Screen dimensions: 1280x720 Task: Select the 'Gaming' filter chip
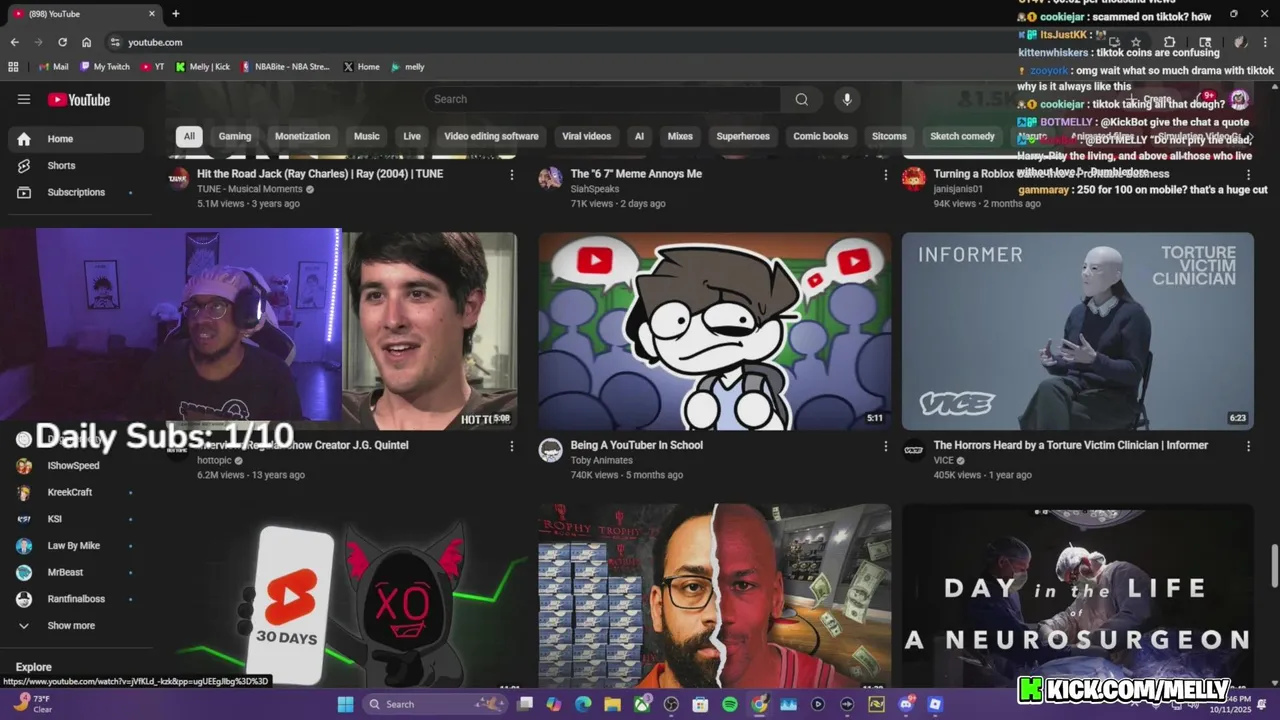click(x=235, y=137)
